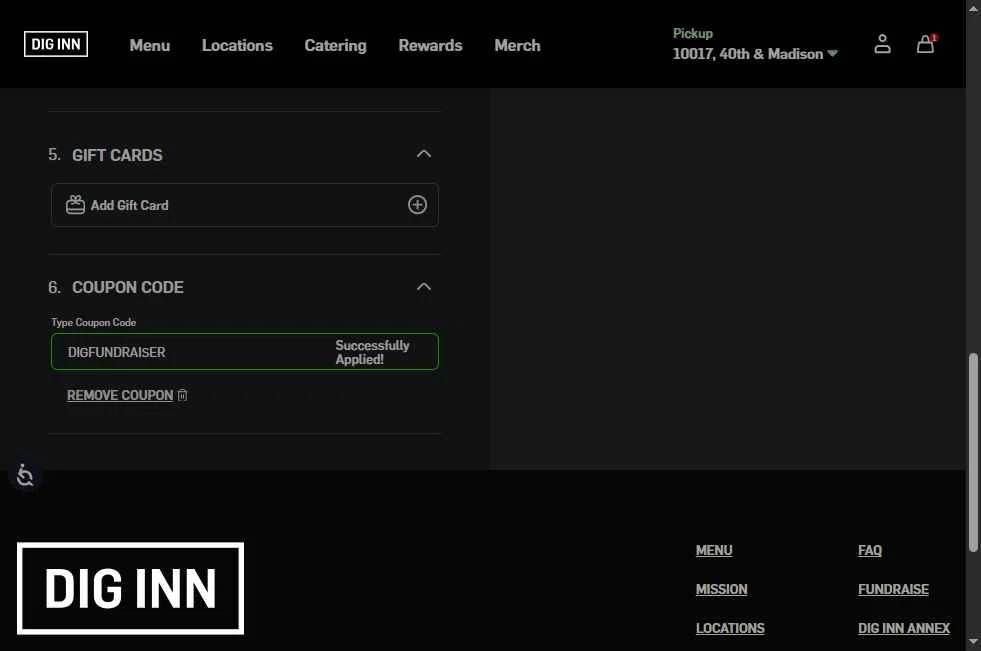
Task: Collapse the Gift Cards section chevron
Action: click(424, 154)
